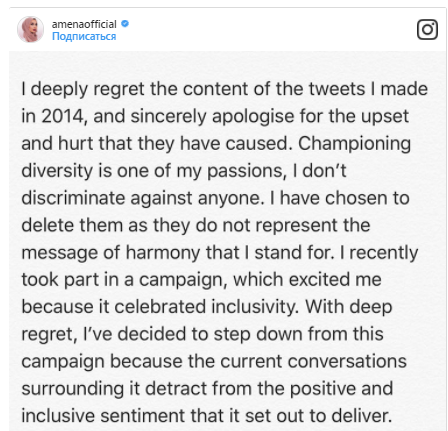
Task: Click the line 'message of harmony'
Action: coord(220,253)
